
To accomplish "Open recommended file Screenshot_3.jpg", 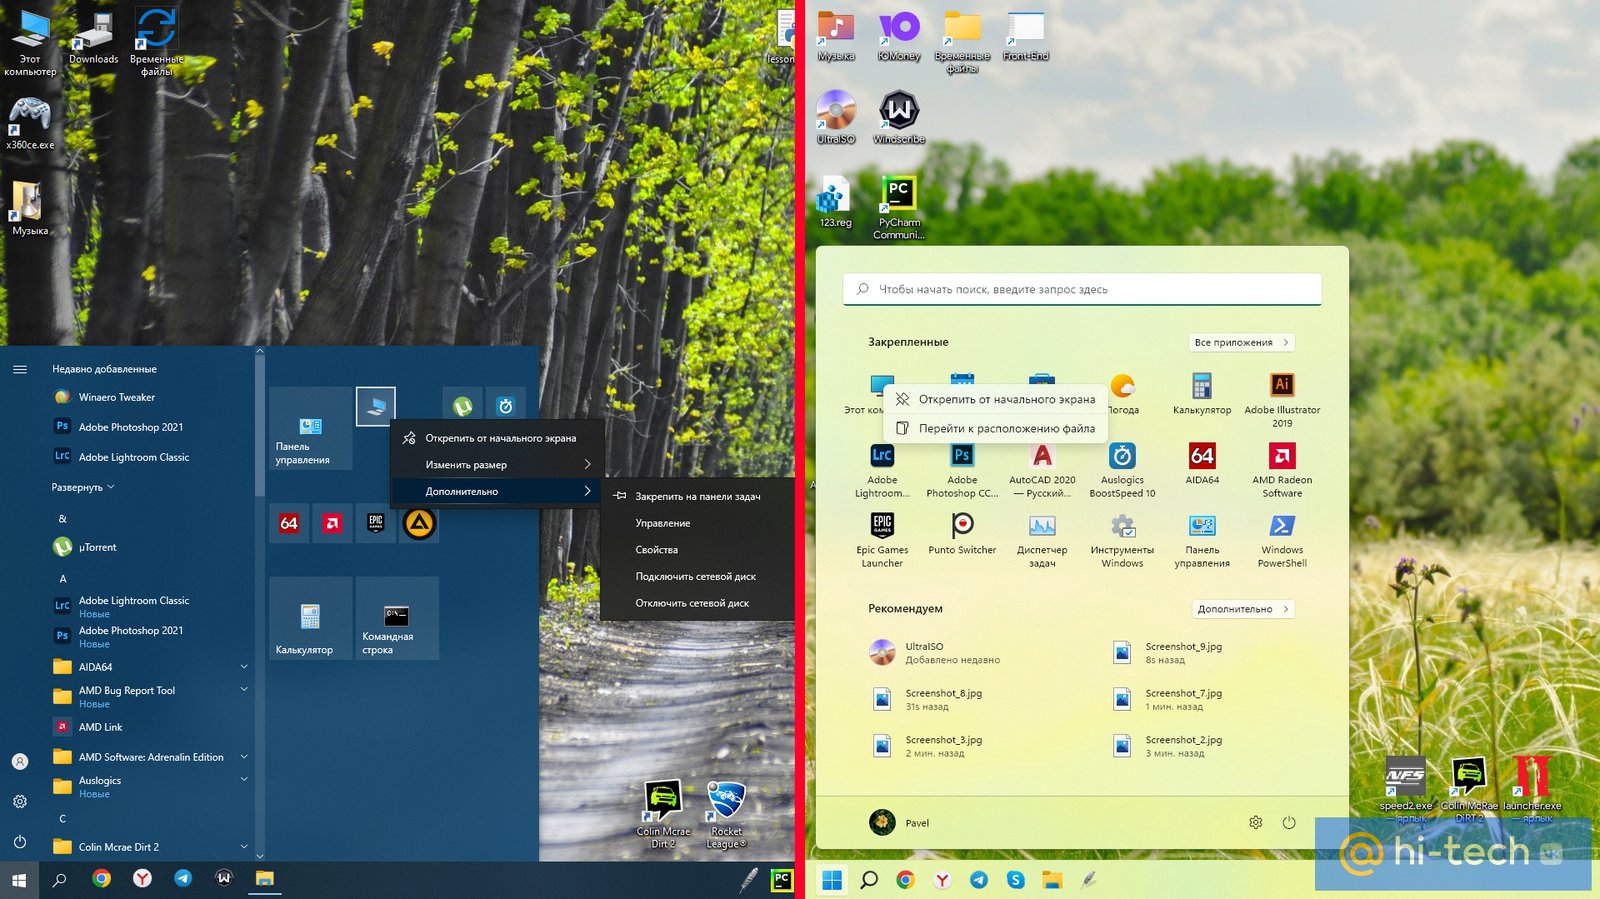I will (927, 746).
